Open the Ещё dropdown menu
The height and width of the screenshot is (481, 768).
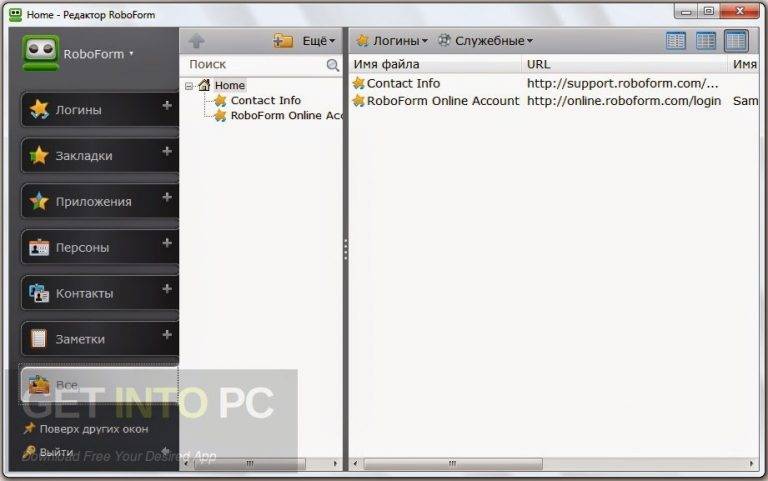point(318,41)
